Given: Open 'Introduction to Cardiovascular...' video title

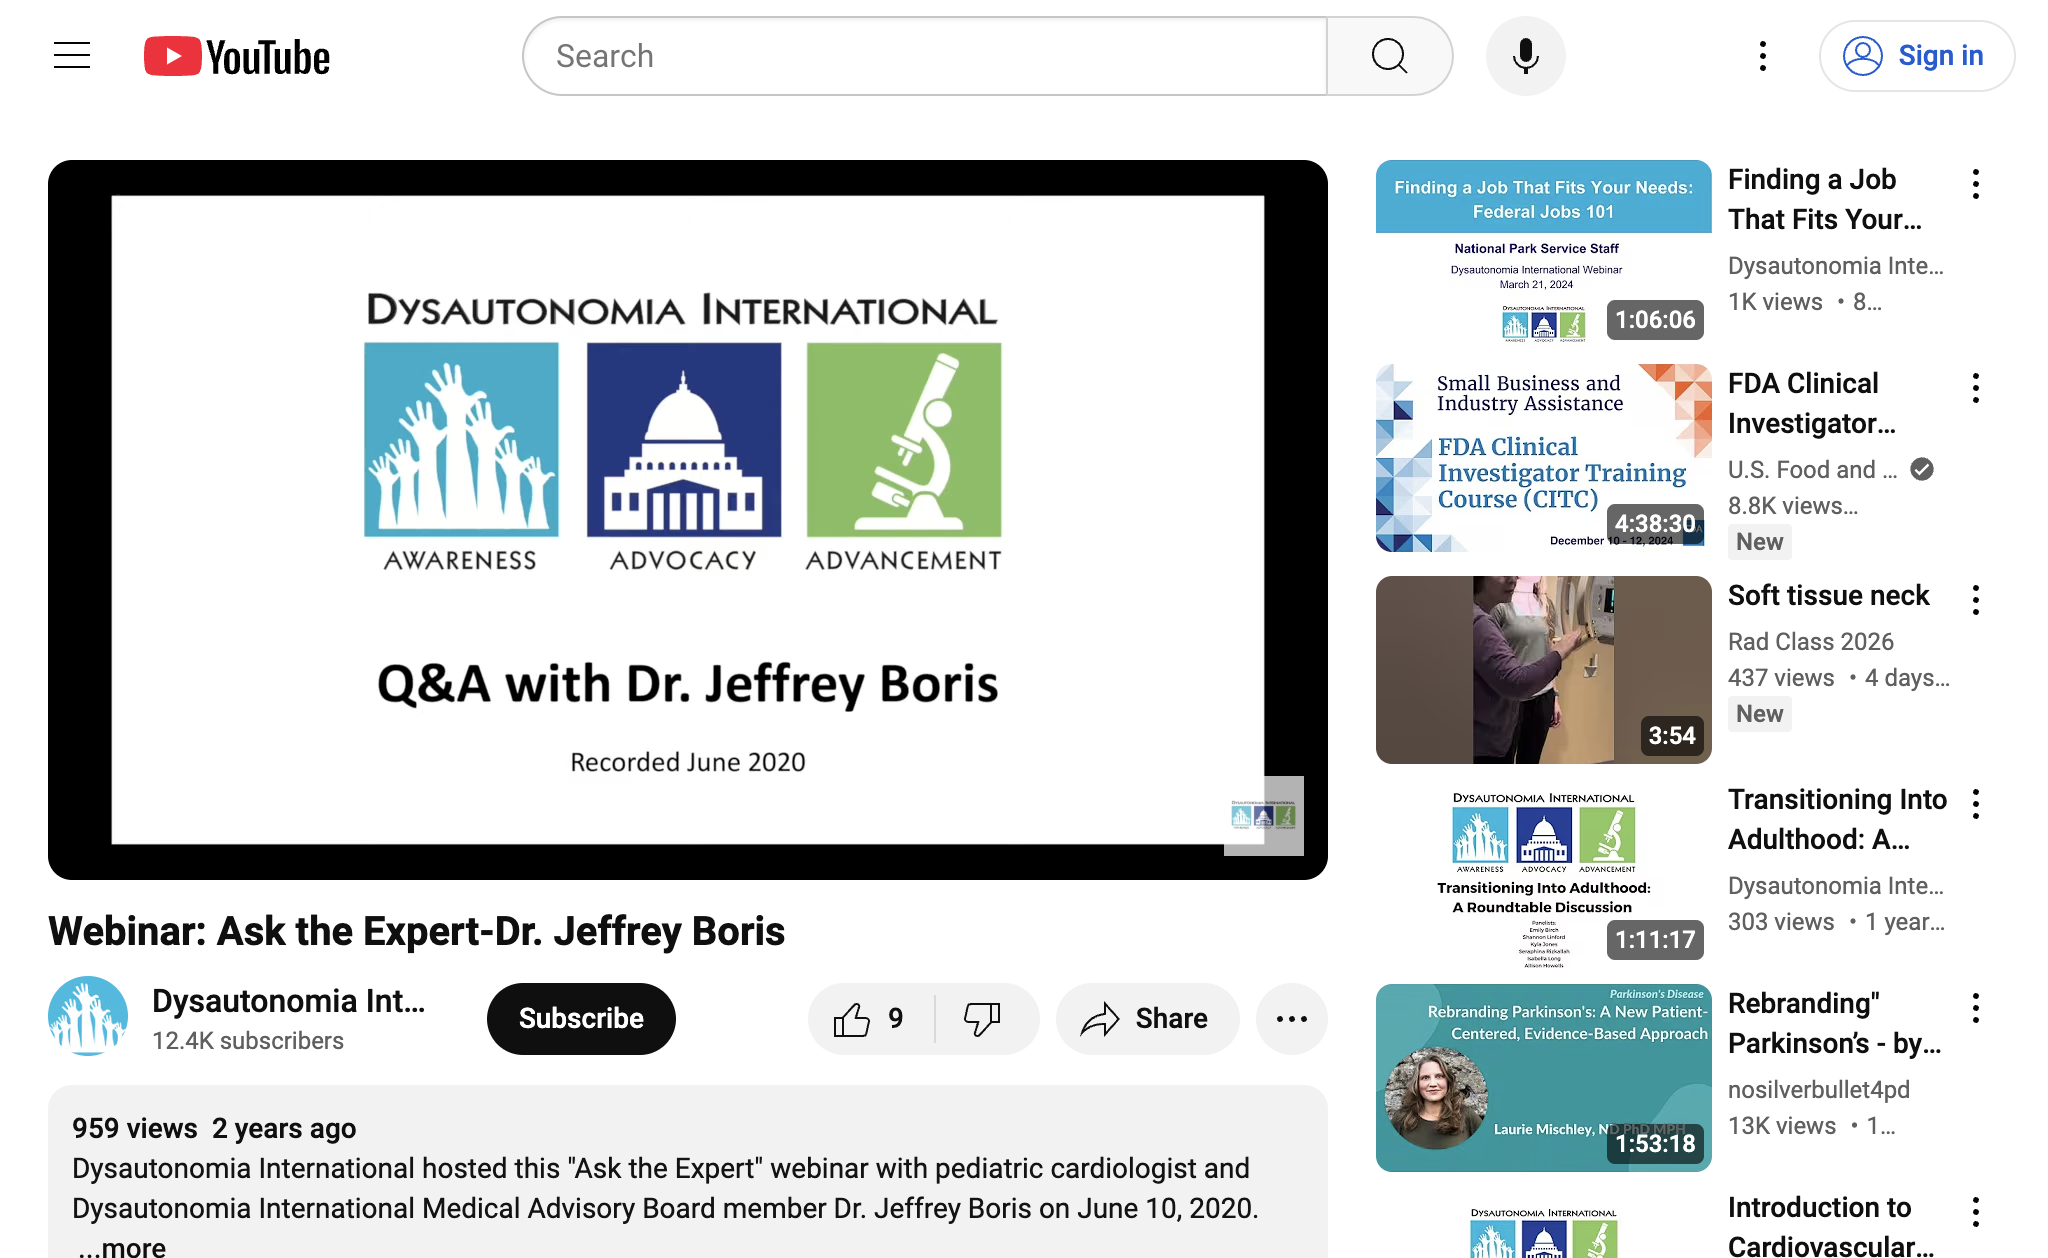Looking at the screenshot, I should coord(1831,1227).
